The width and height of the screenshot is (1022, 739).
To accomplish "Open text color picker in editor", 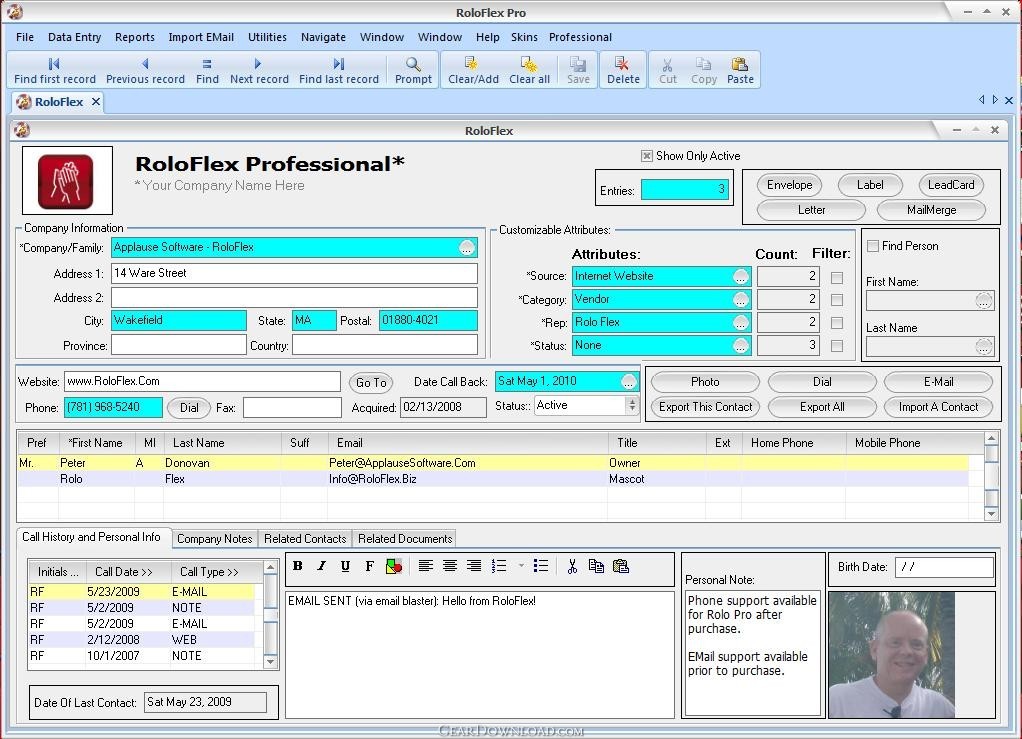I will (394, 566).
